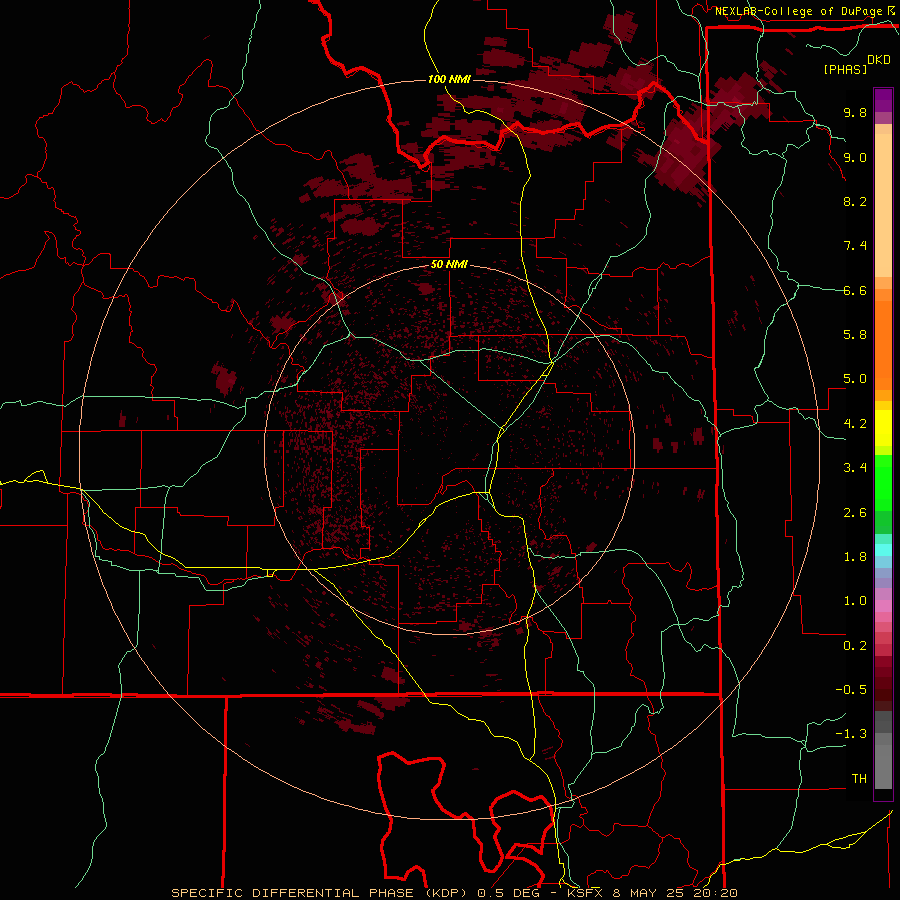The image size is (900, 900).
Task: Select the 100 NMI range ring label
Action: [x=449, y=79]
